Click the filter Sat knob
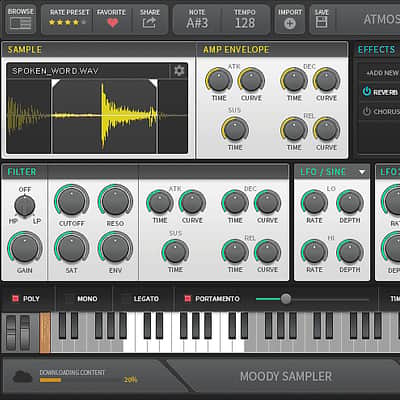The image size is (400, 400). (x=72, y=248)
